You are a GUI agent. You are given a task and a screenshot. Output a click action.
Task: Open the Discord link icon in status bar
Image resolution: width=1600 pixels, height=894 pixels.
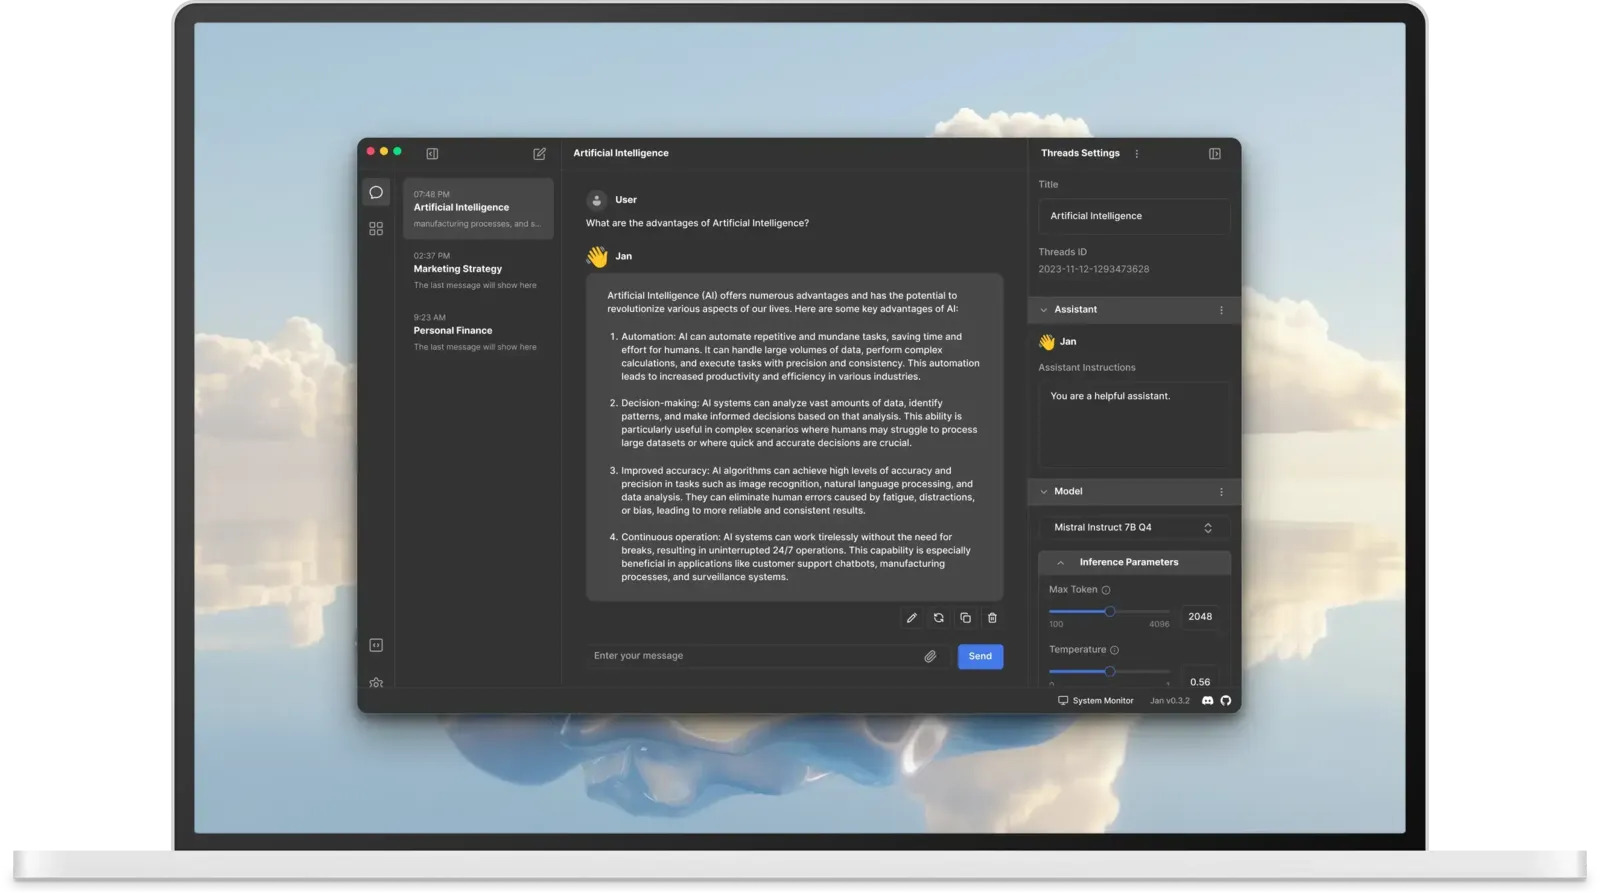coord(1207,701)
